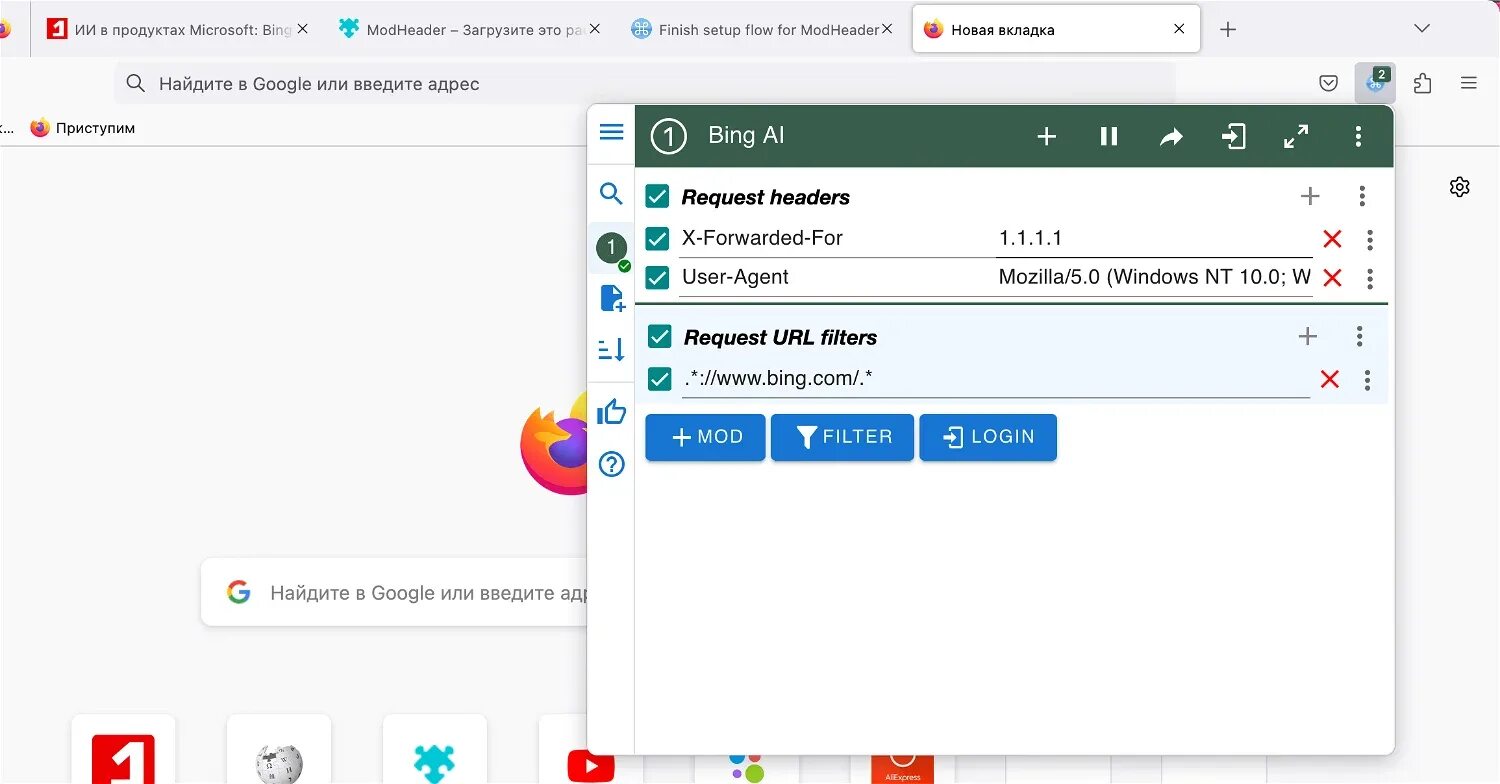Open bing.com filter row more options
Screen dimensions: 1500x784
click(1367, 379)
